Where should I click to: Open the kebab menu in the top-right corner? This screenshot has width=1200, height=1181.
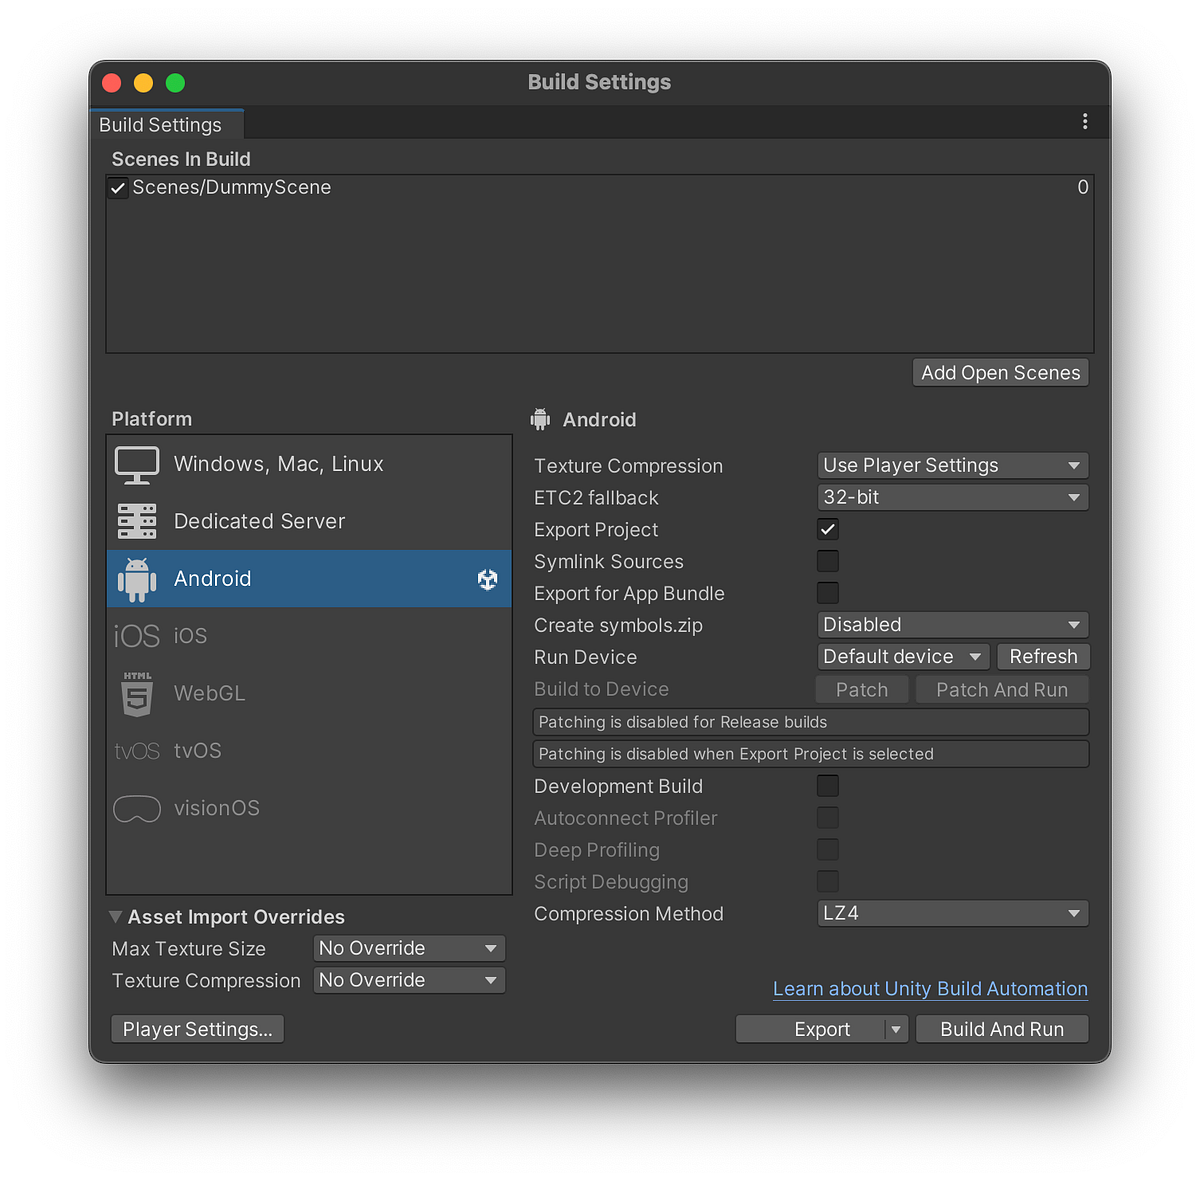pos(1085,120)
